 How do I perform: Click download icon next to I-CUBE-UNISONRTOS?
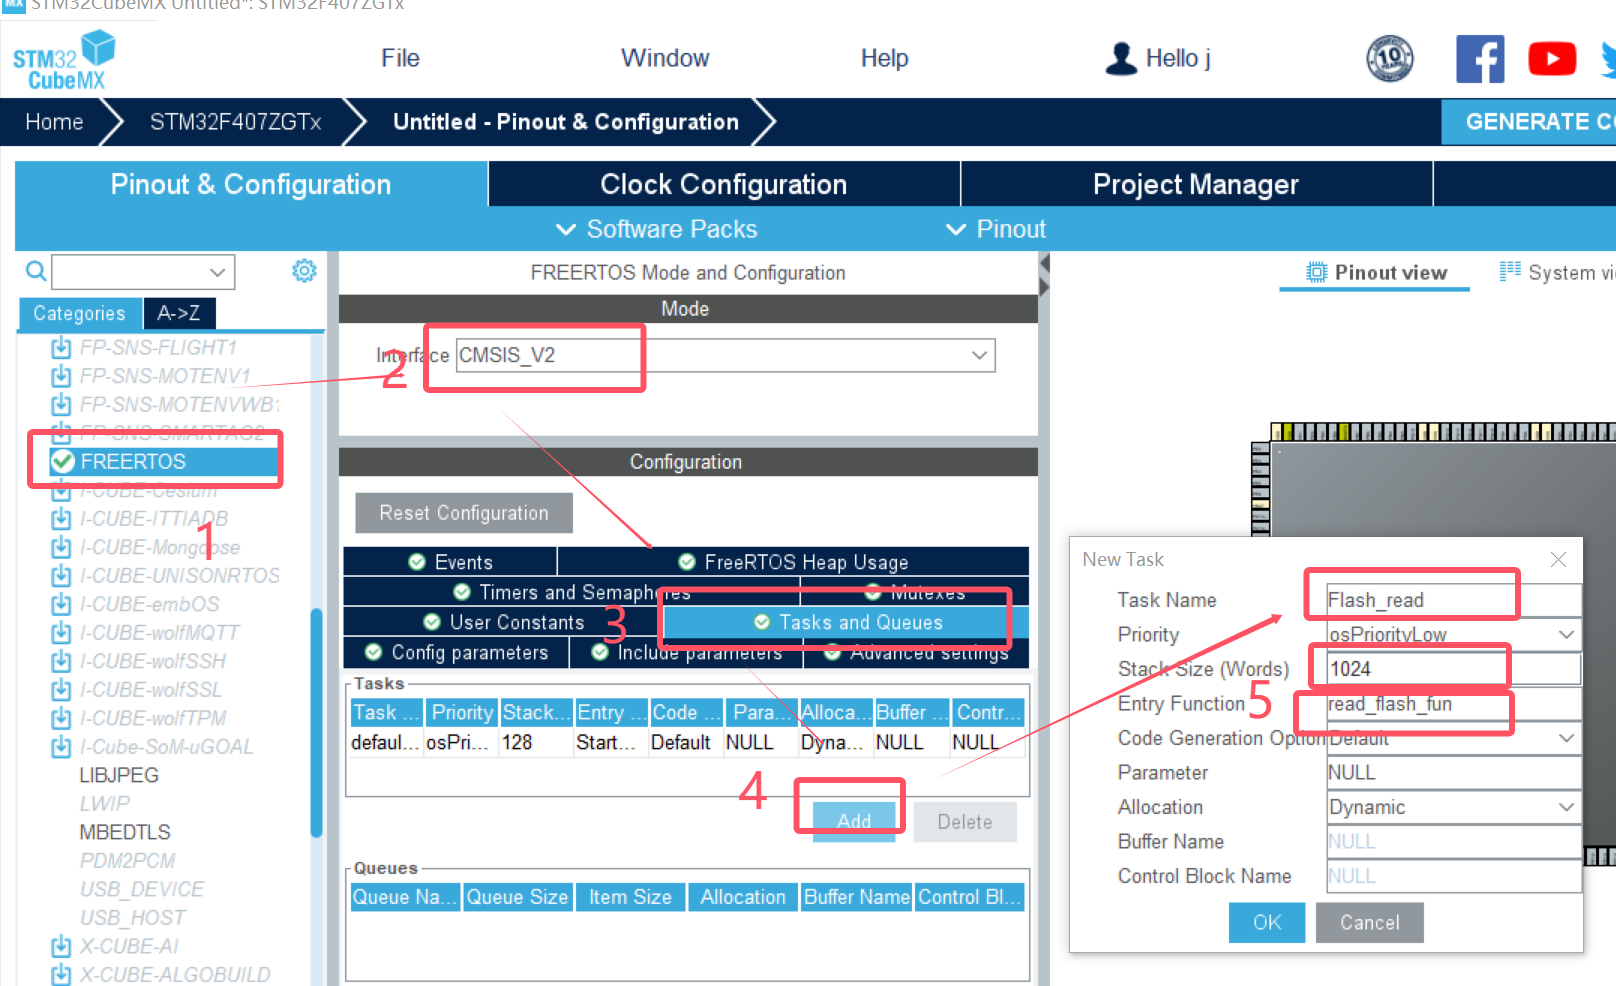coord(61,576)
